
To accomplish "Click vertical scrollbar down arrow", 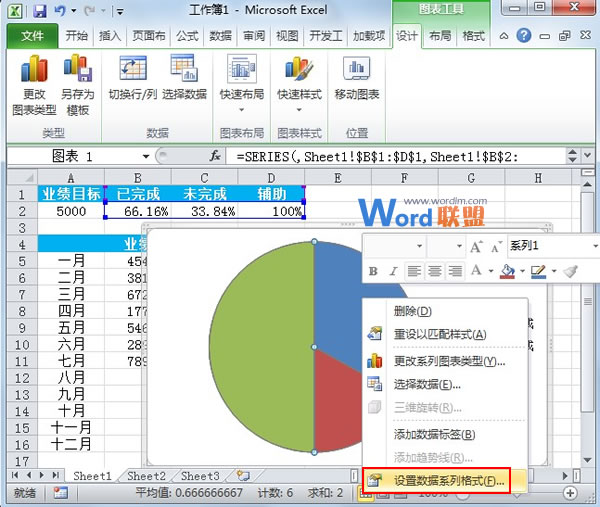I will click(587, 460).
